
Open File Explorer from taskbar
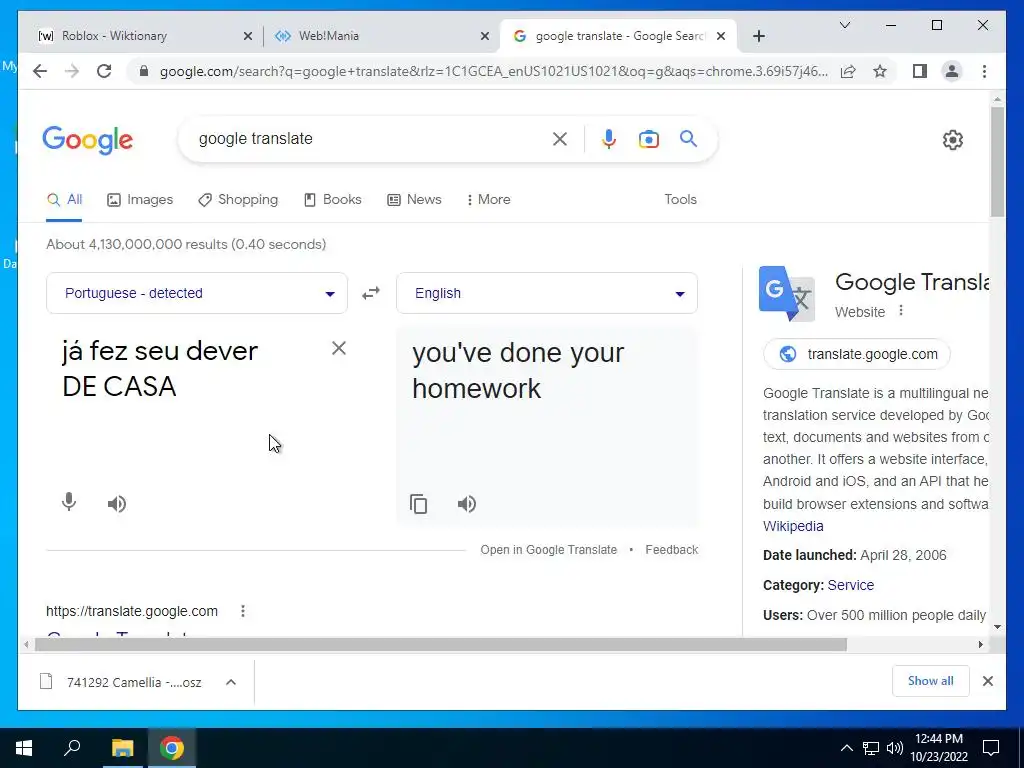122,748
